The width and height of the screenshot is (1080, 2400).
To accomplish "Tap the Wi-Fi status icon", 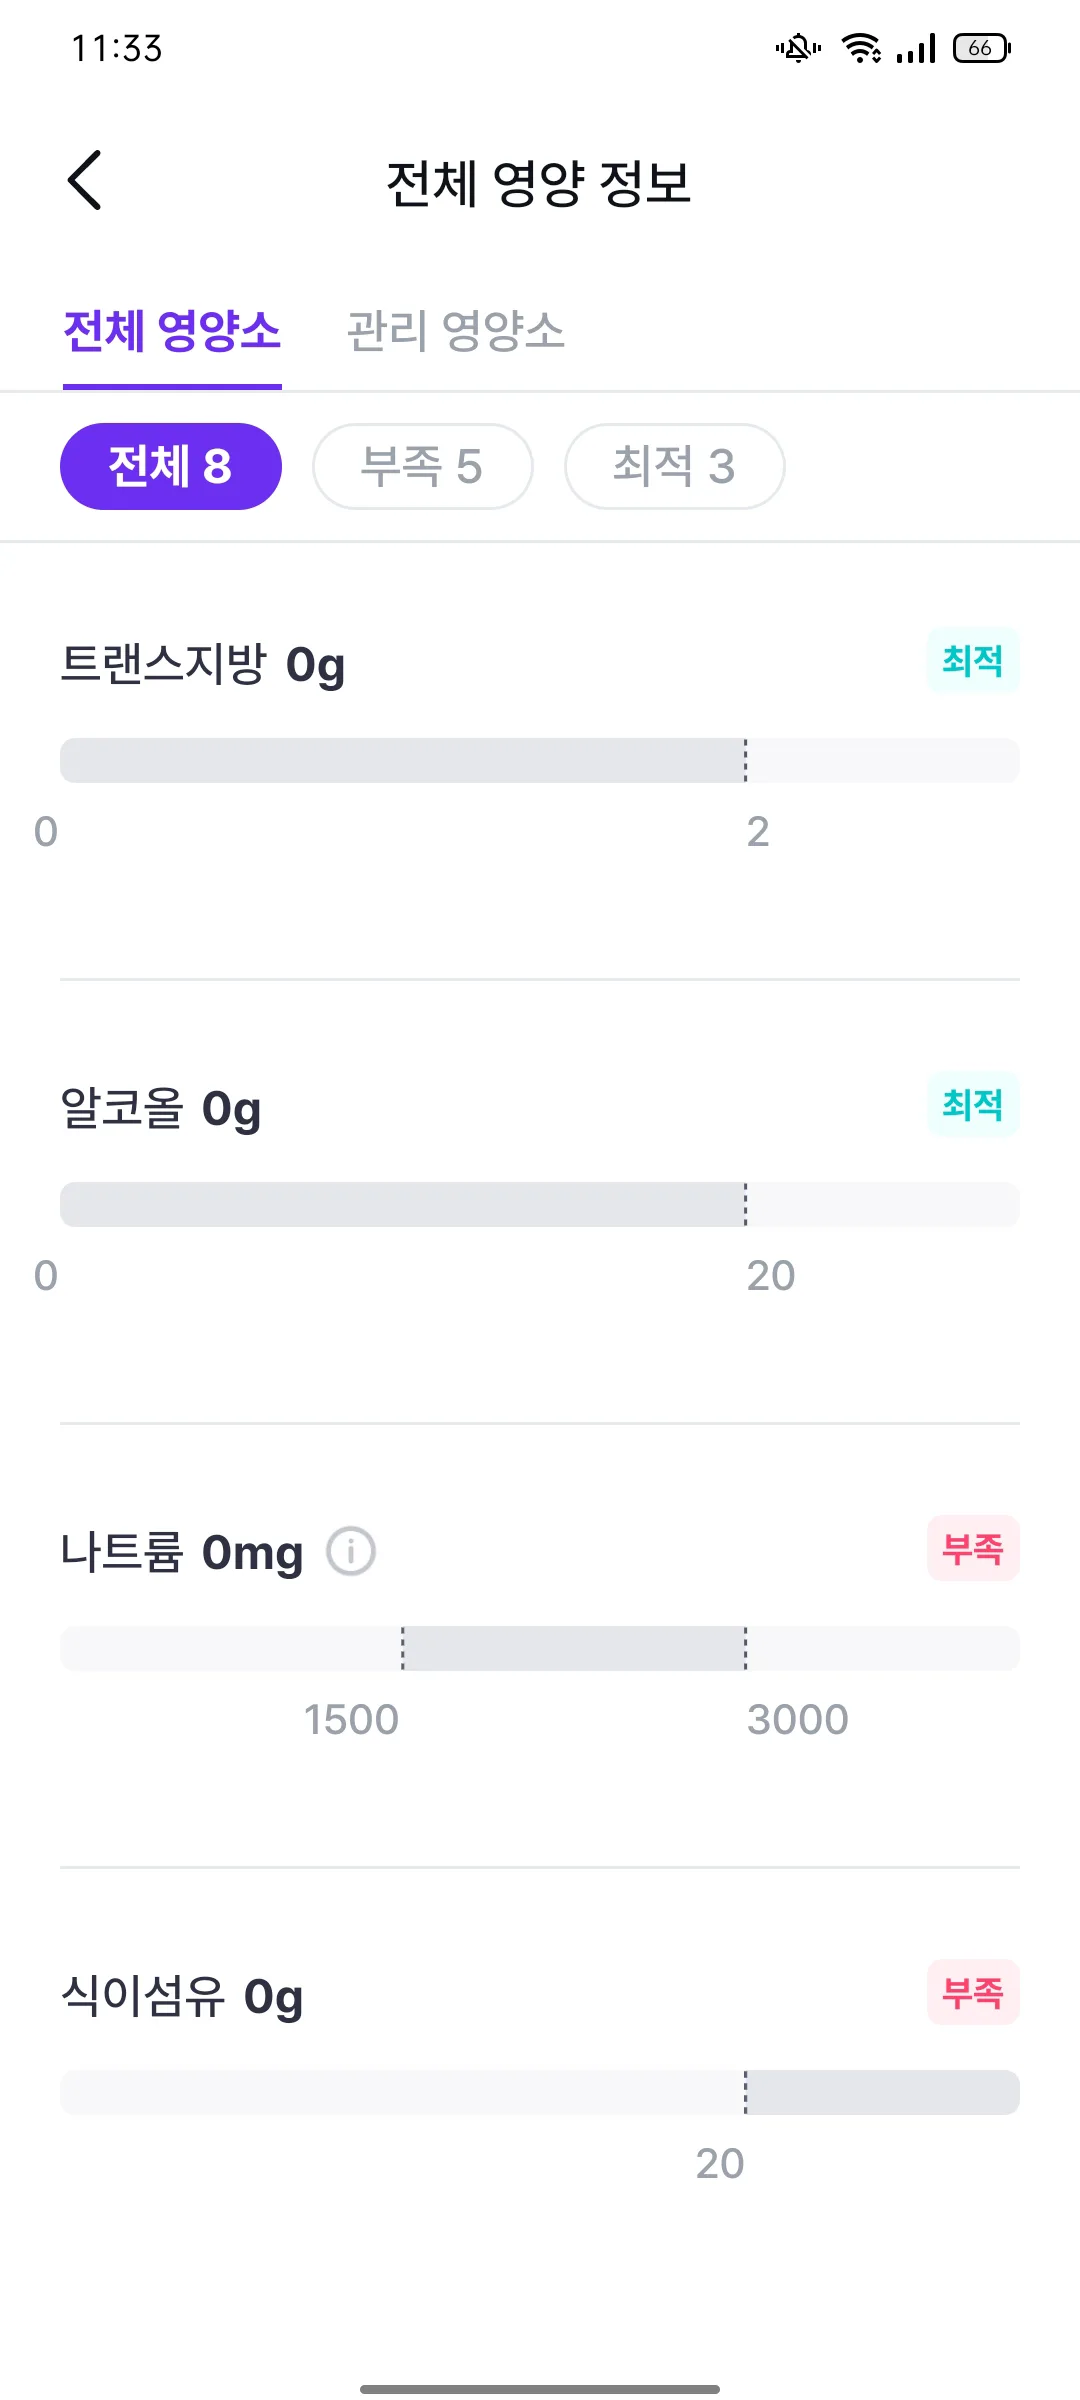I will click(x=861, y=48).
